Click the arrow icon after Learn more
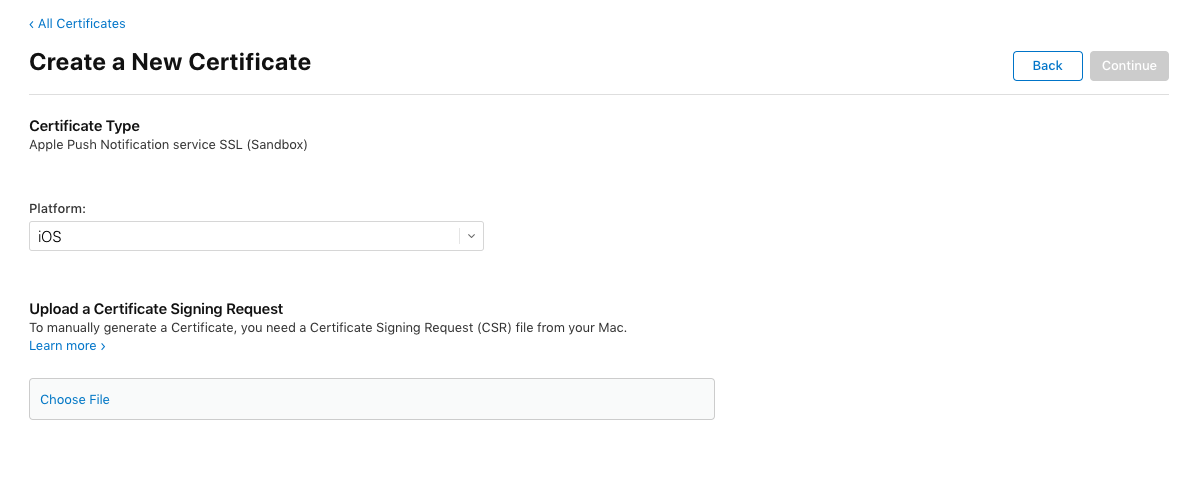Viewport: 1188px width, 483px height. pos(103,347)
